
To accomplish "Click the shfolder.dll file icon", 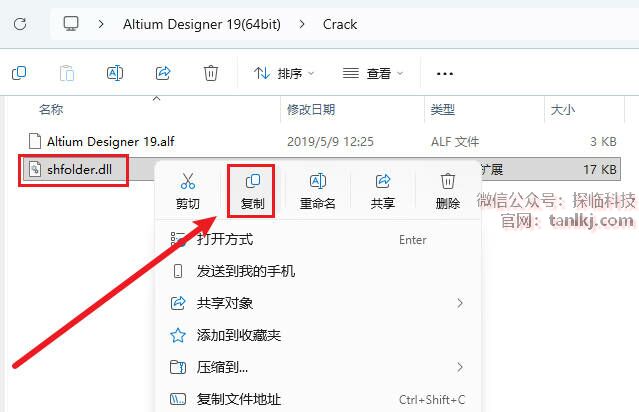I will click(x=35, y=169).
